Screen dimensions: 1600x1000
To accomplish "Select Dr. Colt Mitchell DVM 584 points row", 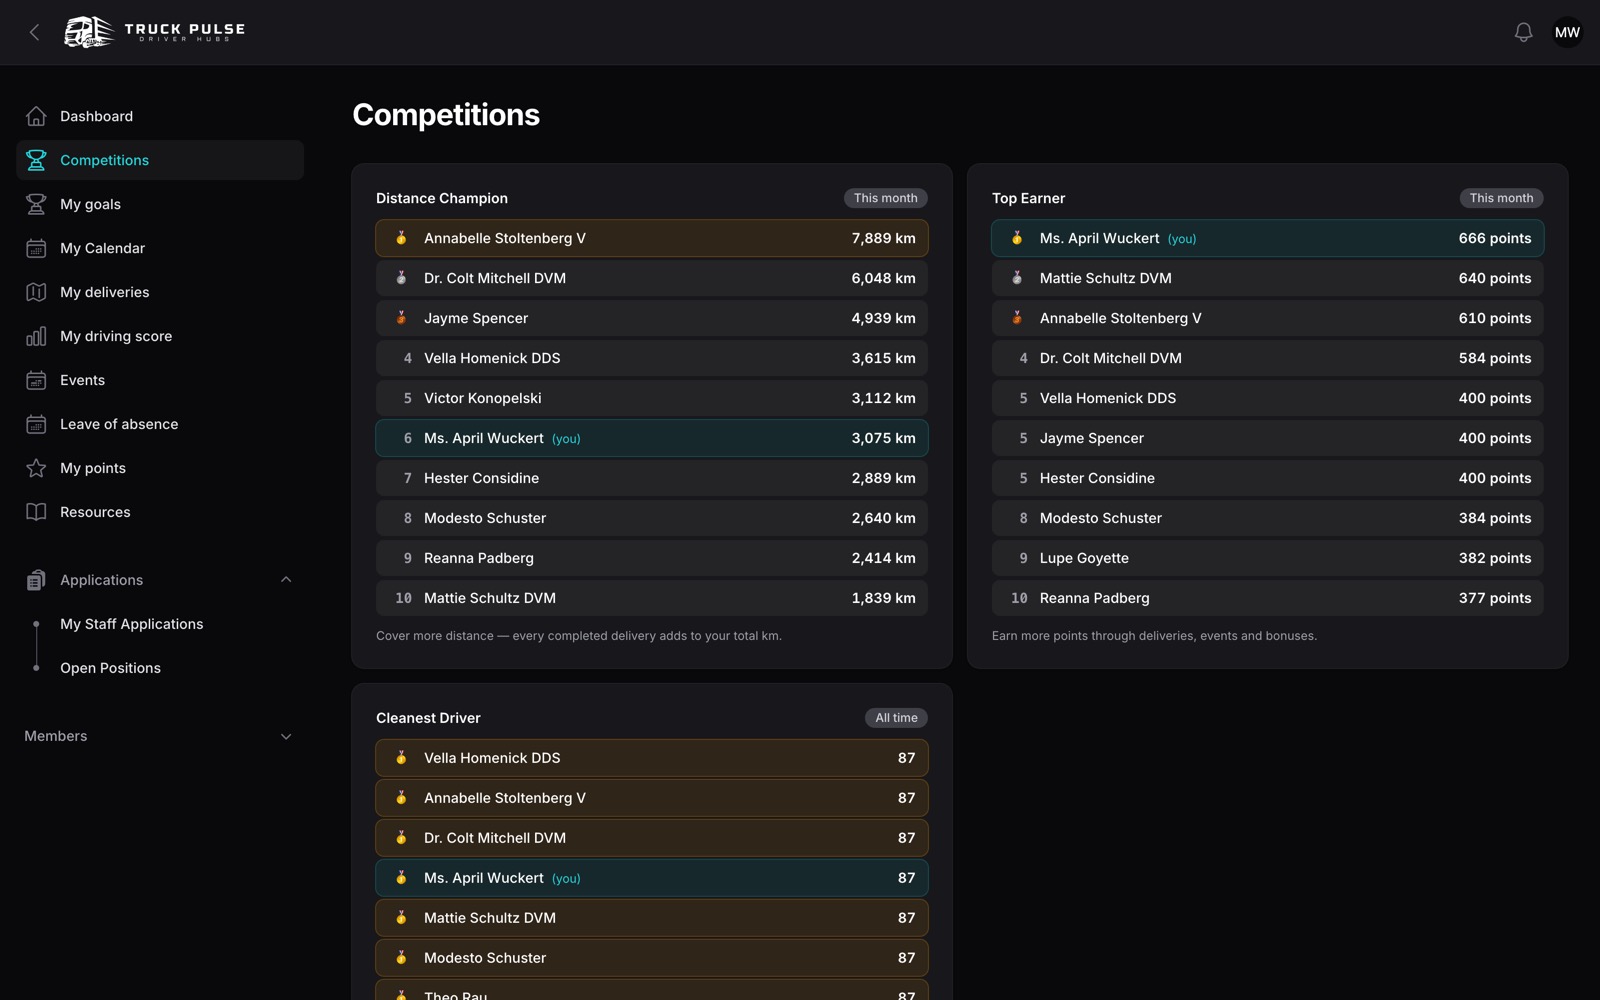I will coord(1268,358).
